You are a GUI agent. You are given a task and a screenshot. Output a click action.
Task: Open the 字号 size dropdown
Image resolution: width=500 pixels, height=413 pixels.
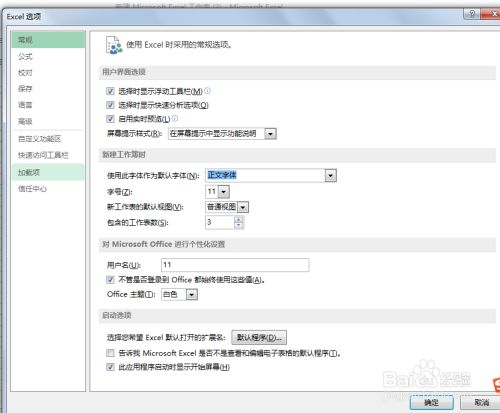(224, 192)
